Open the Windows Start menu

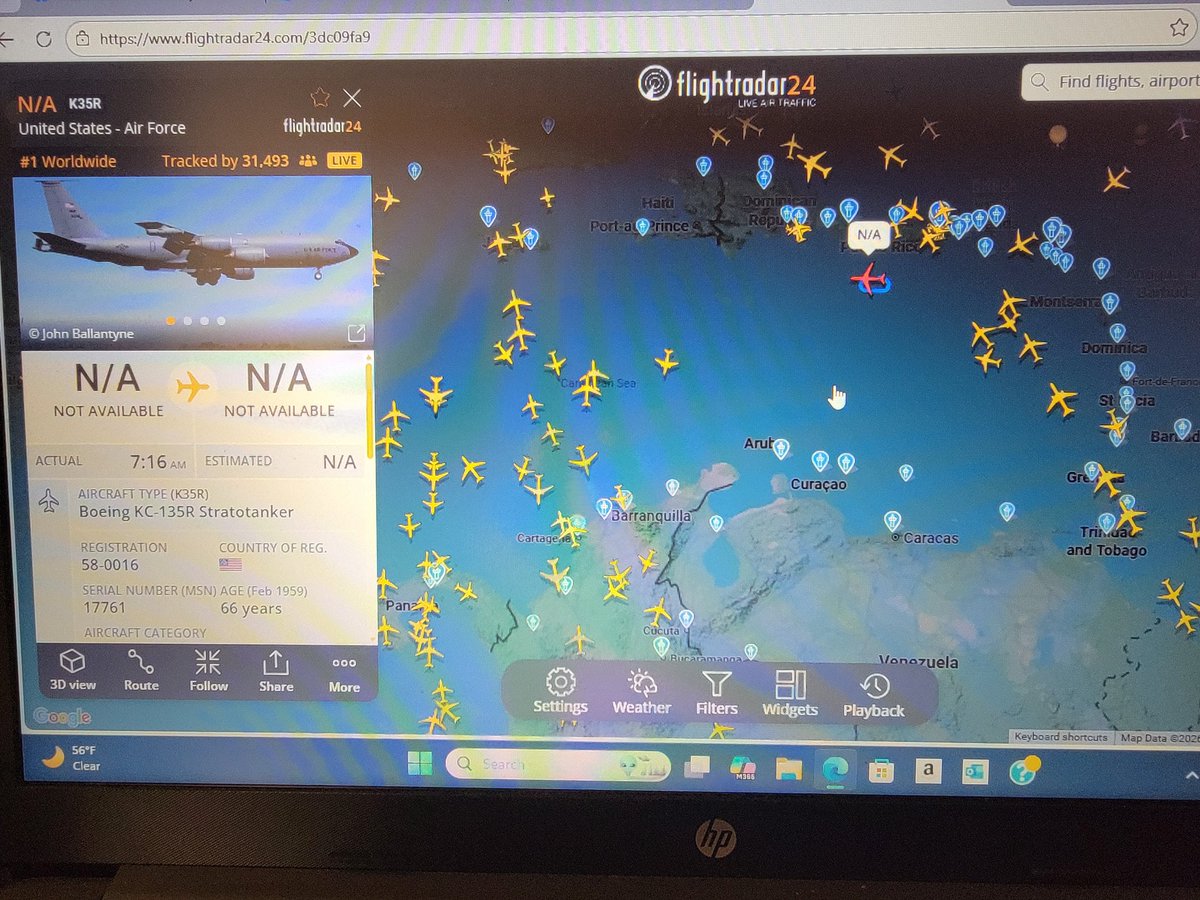(420, 765)
